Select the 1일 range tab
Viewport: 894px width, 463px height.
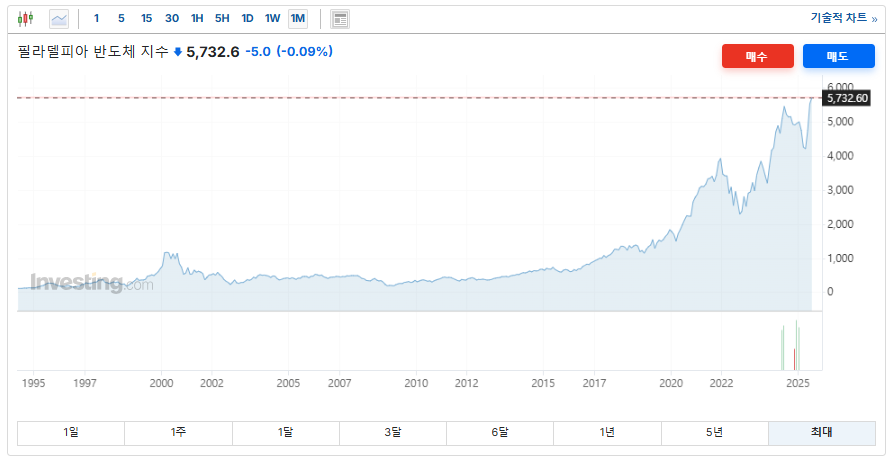[x=71, y=433]
